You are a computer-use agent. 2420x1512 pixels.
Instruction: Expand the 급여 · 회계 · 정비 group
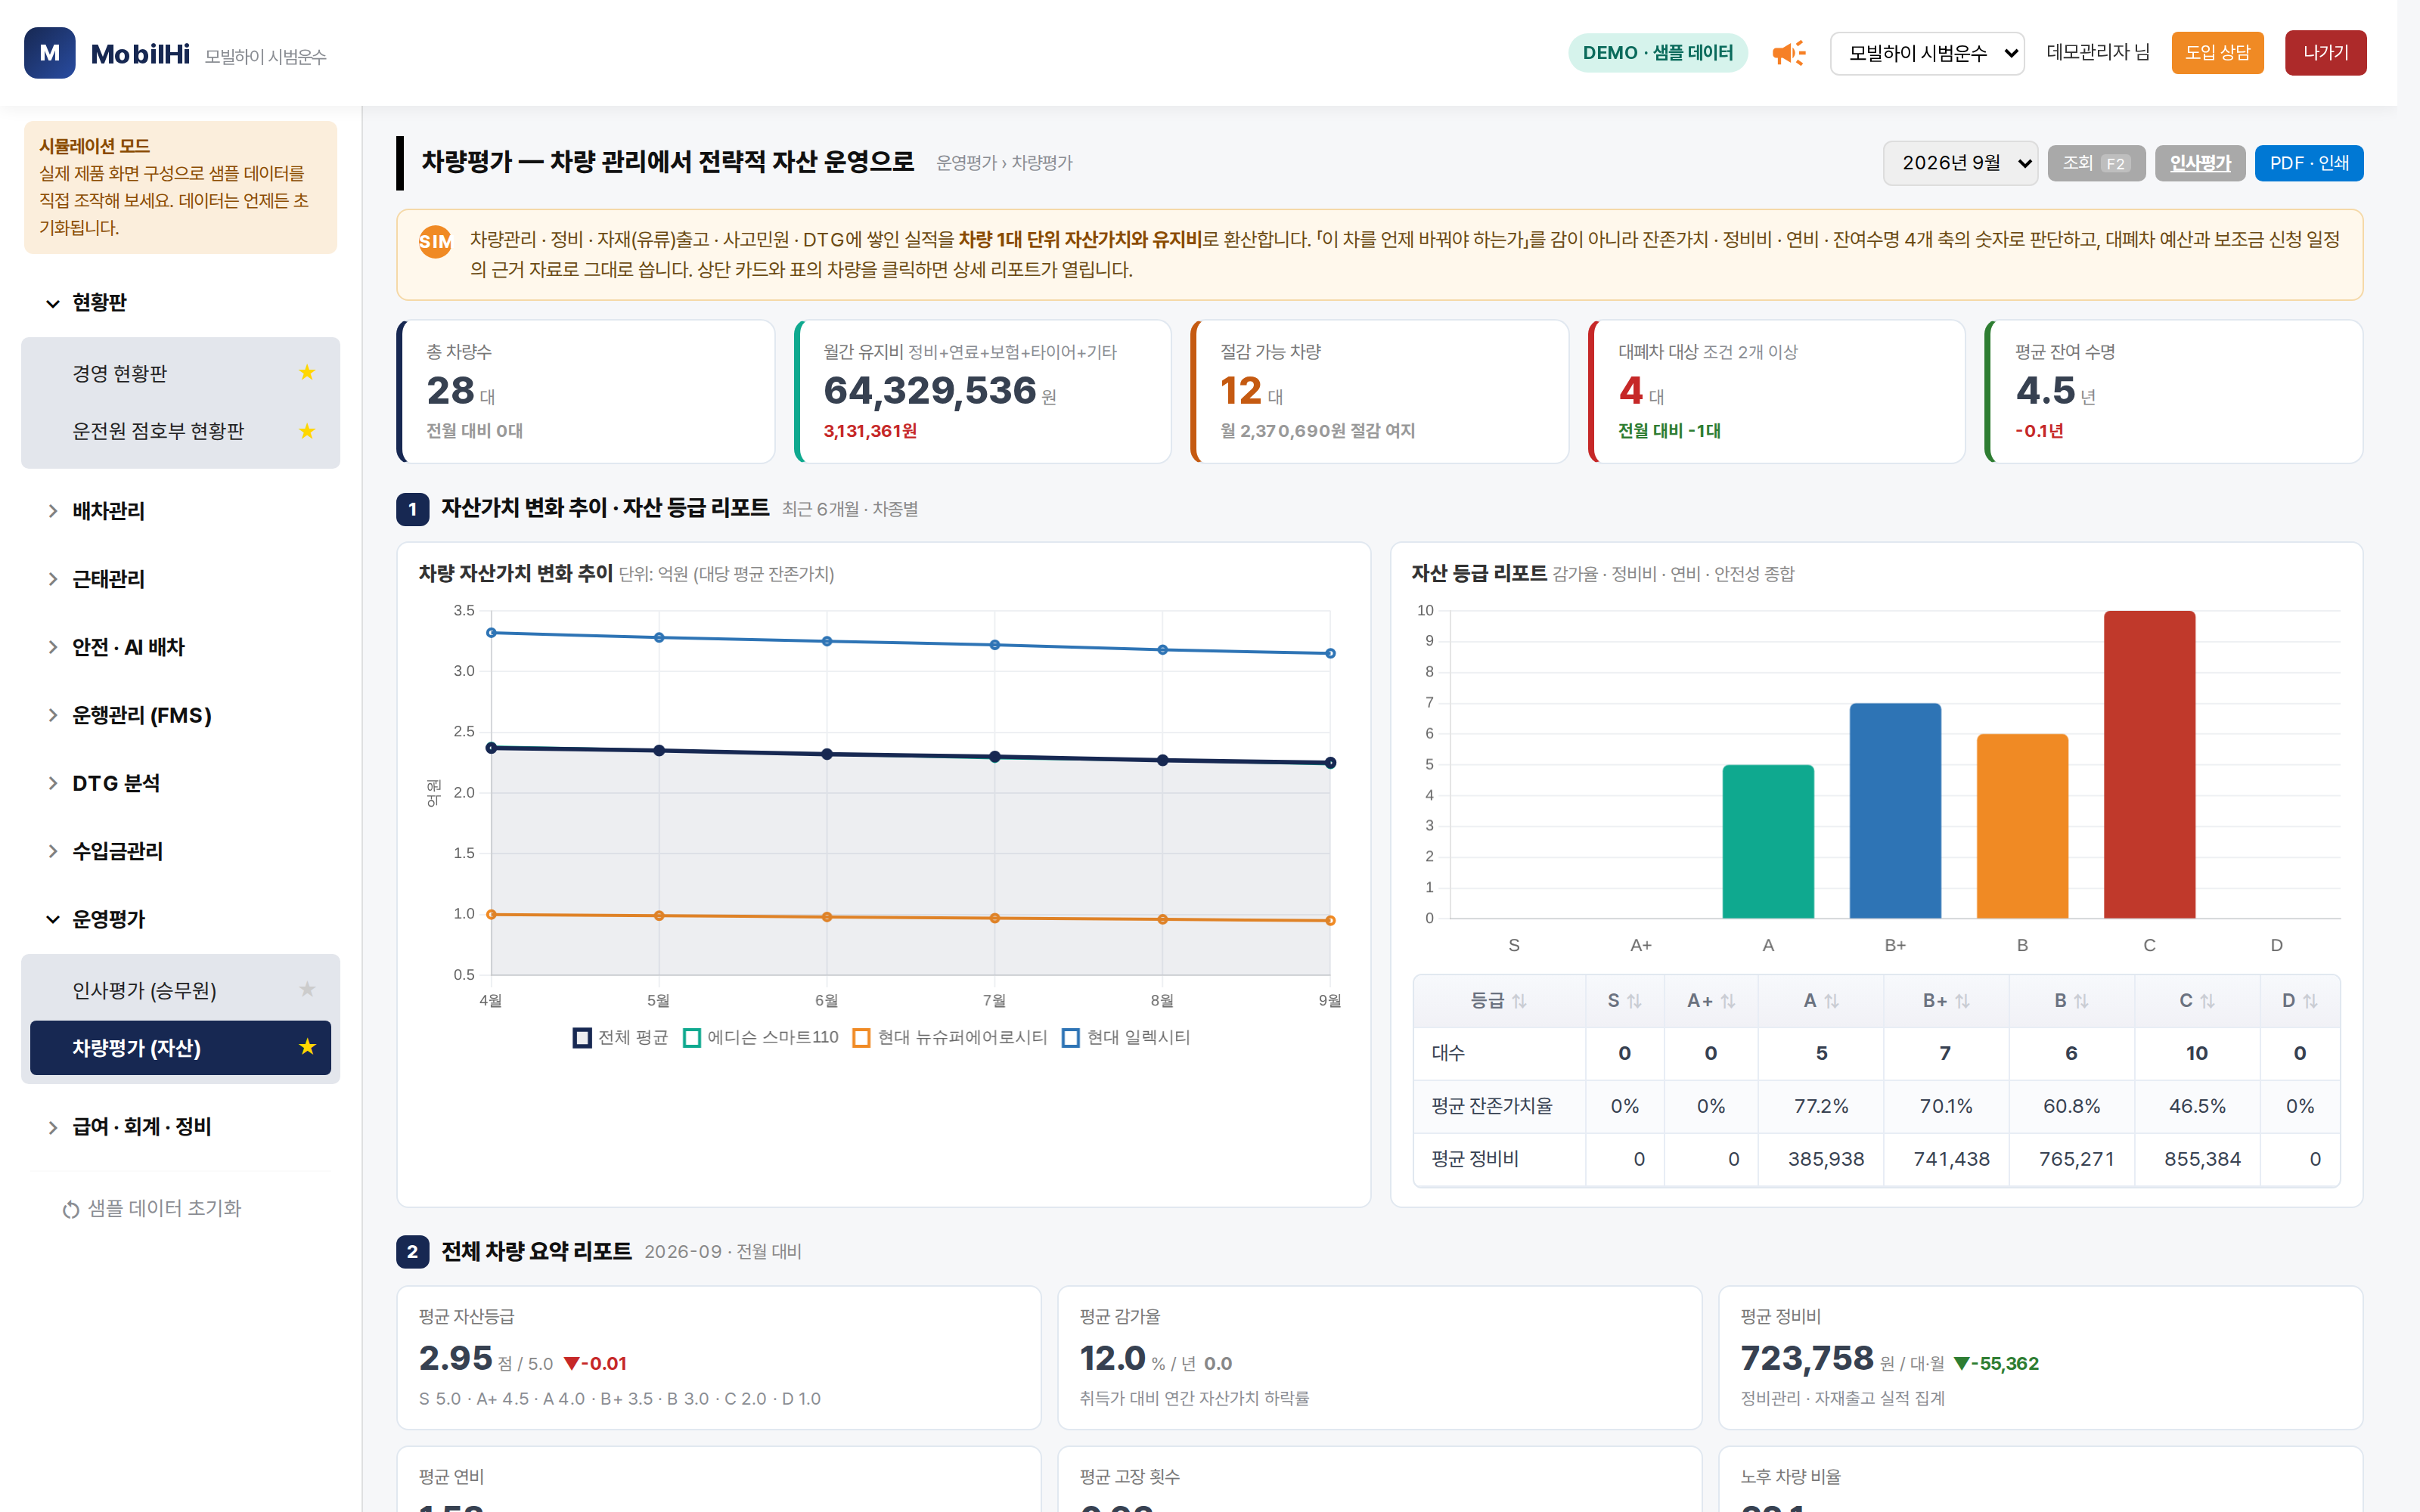(x=180, y=1127)
